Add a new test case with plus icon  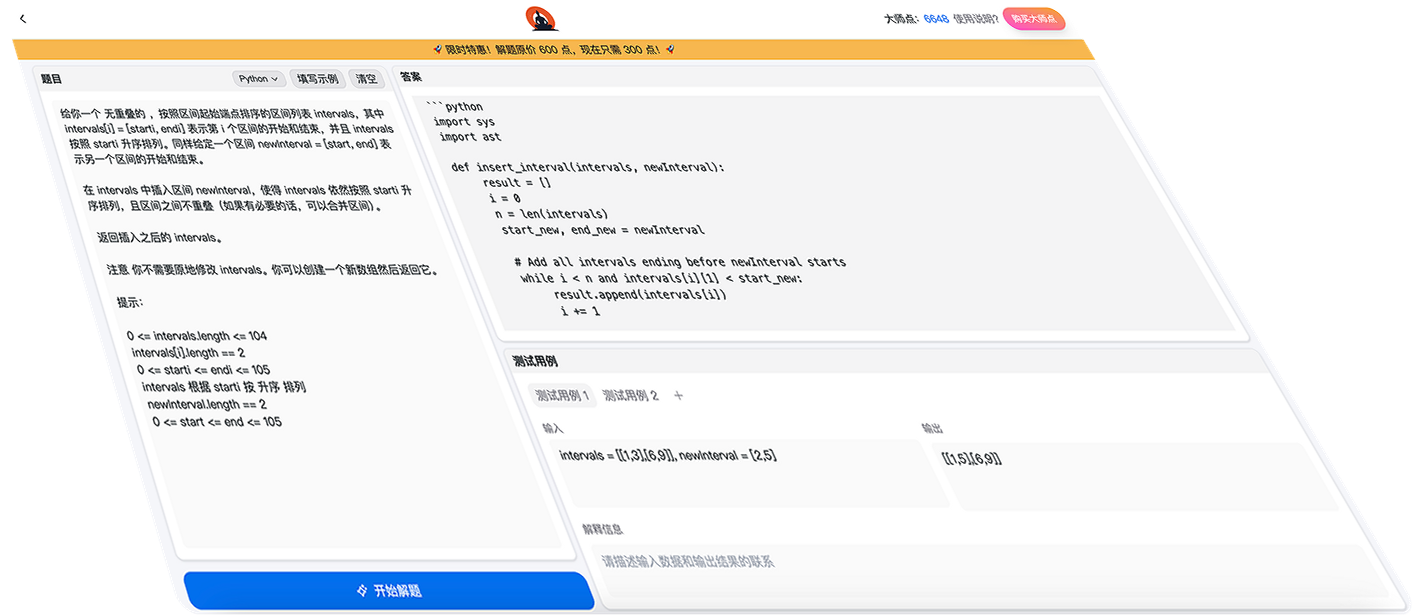click(678, 395)
